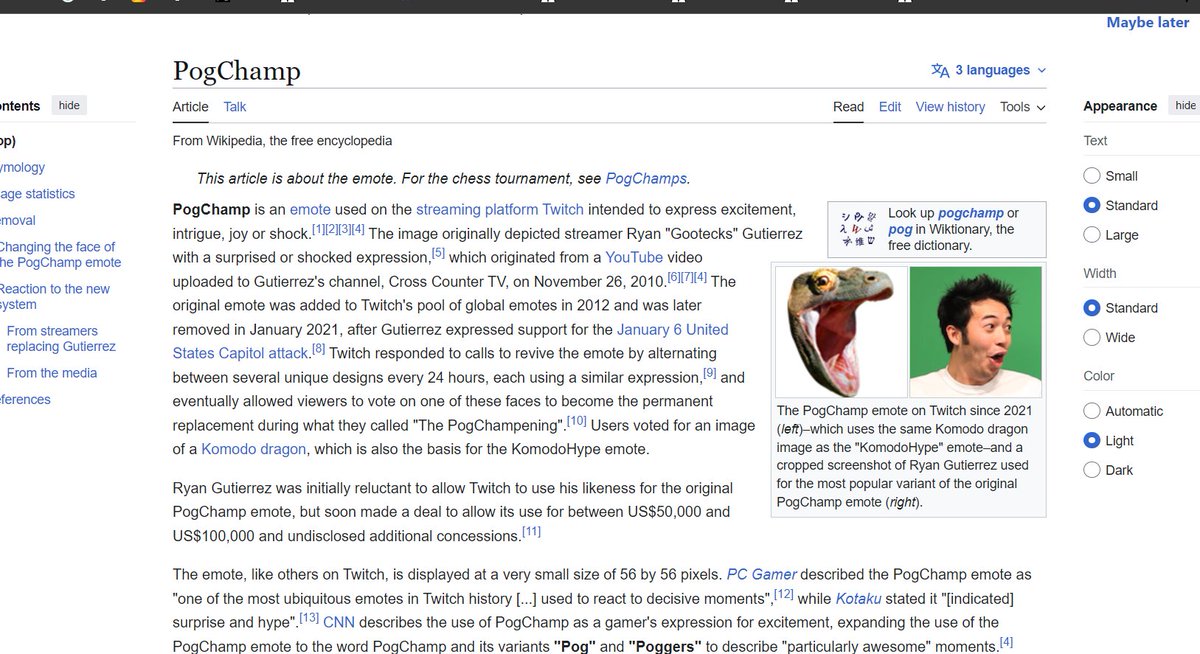Go to From streamers replacing Gutierrez subsection

61,339
